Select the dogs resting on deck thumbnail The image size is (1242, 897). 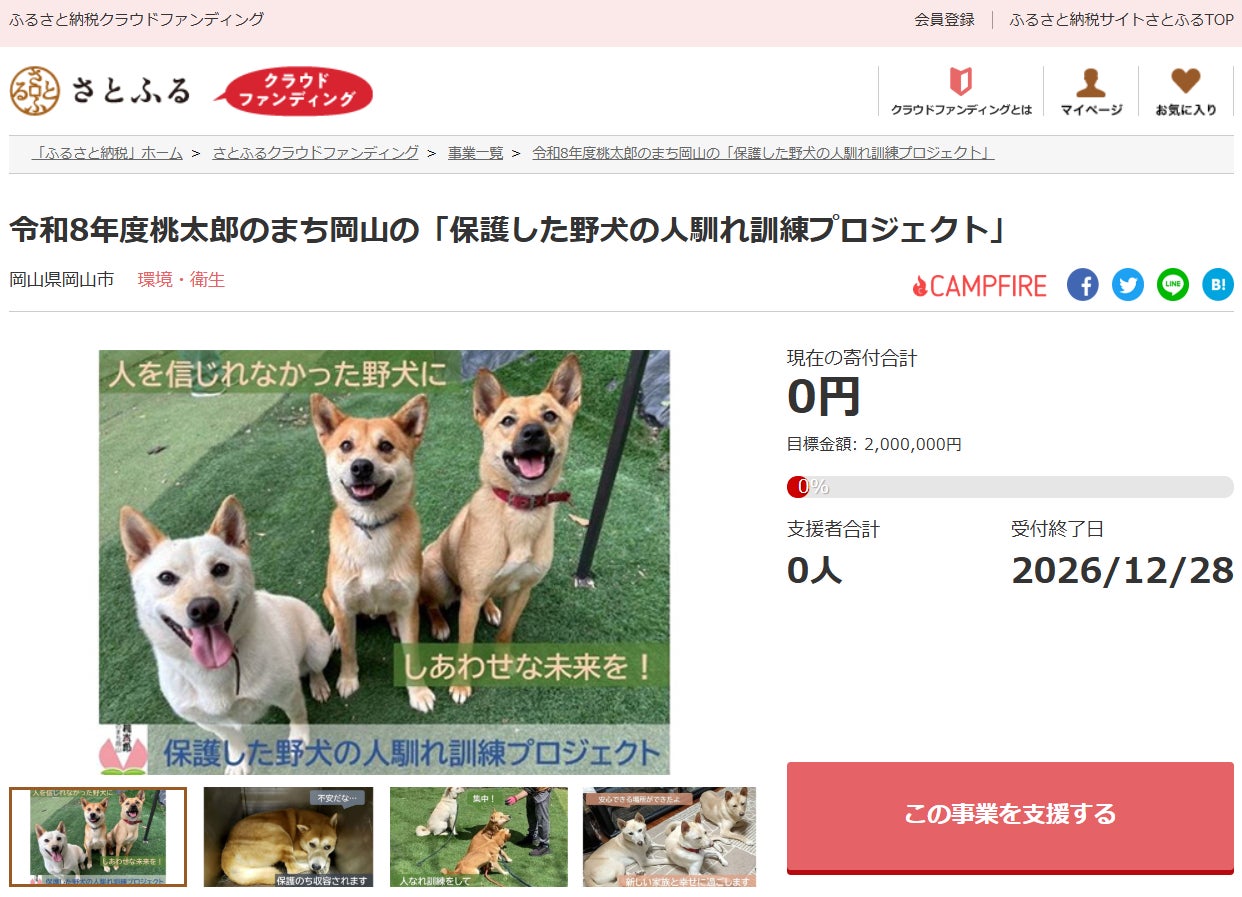pos(669,837)
